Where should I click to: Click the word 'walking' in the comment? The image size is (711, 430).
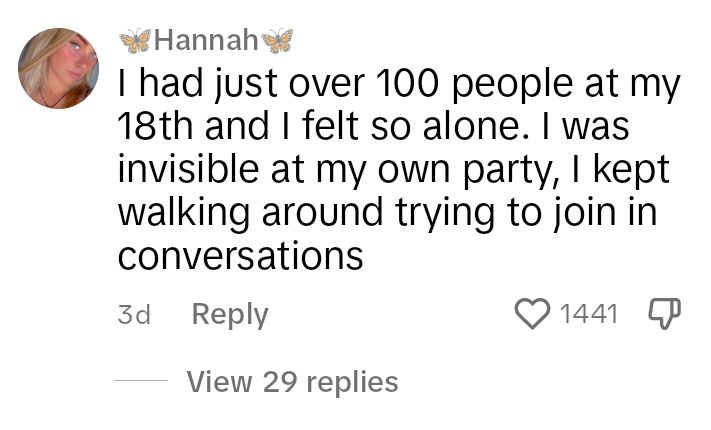(184, 212)
